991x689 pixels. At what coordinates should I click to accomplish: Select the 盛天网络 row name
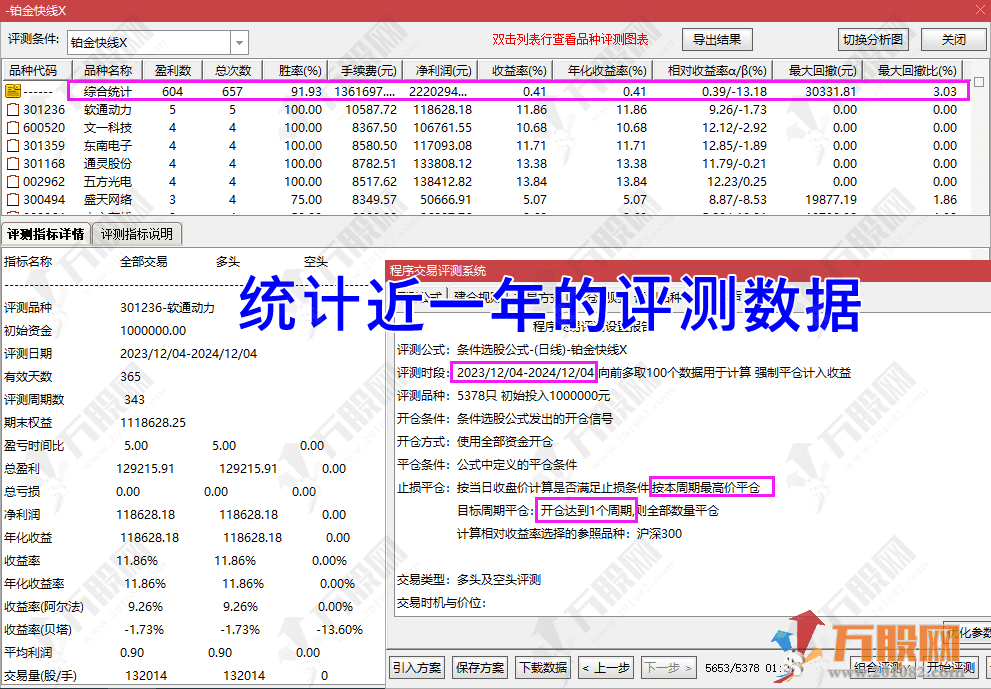[108, 200]
